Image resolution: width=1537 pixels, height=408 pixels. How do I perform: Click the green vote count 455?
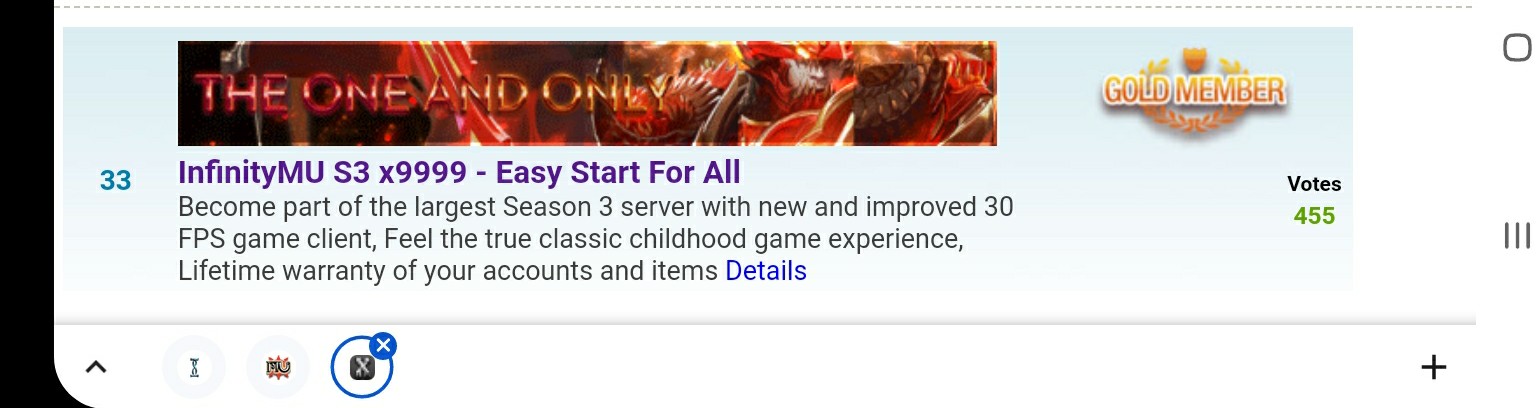coord(1314,215)
